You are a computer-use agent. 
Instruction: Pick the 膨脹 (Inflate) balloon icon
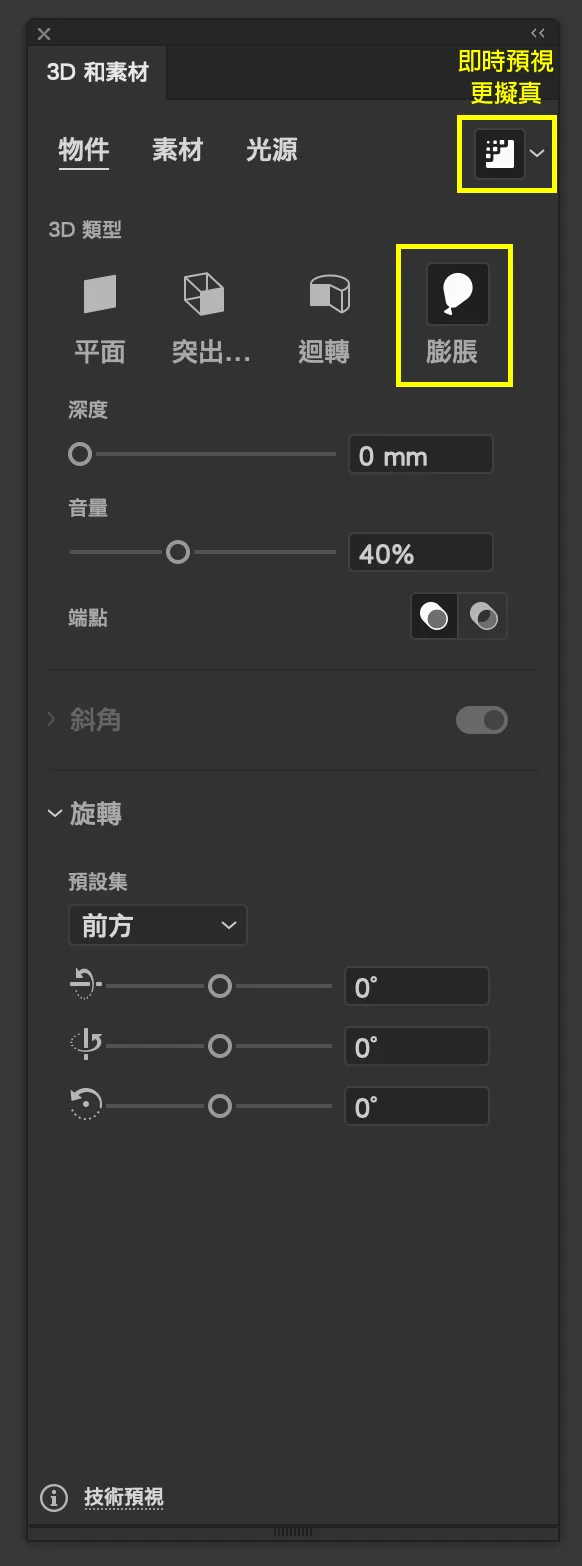click(x=458, y=294)
